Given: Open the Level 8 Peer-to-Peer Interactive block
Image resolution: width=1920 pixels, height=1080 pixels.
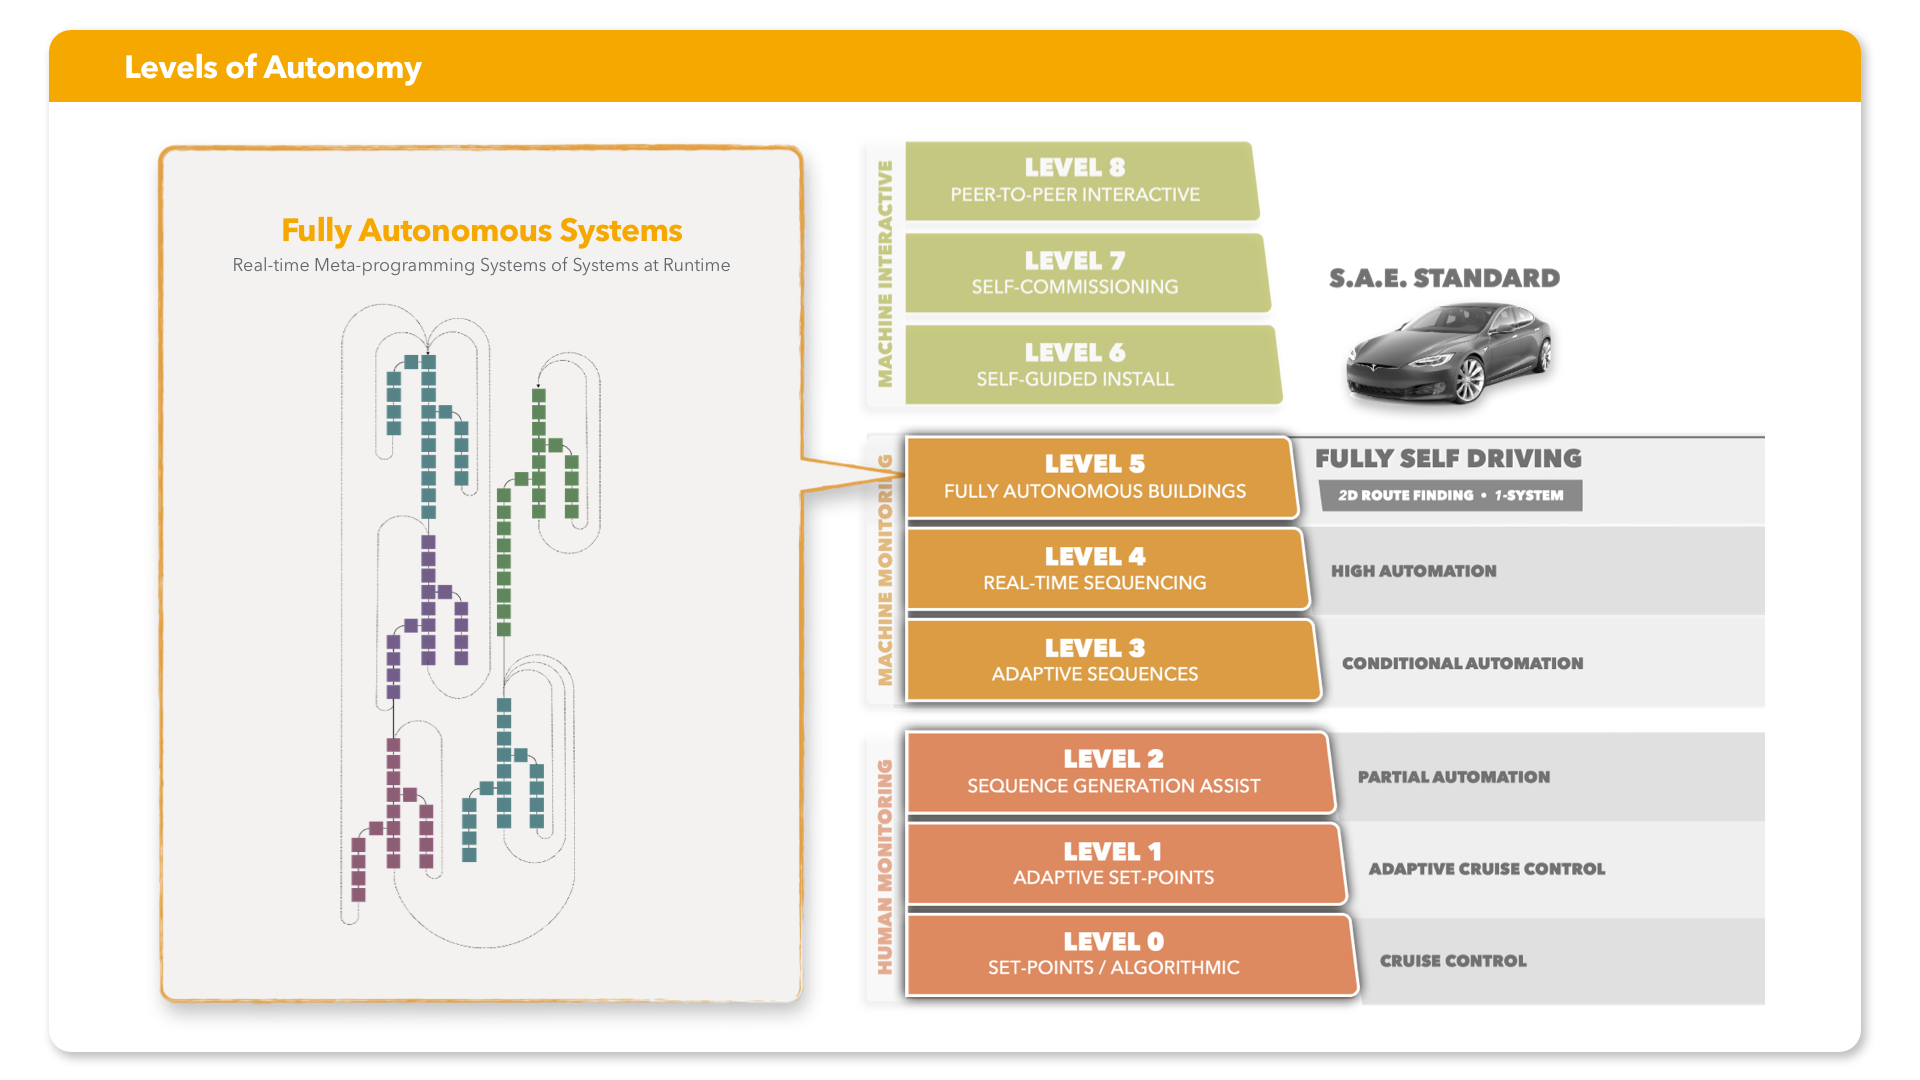Looking at the screenshot, I should pyautogui.click(x=1081, y=181).
